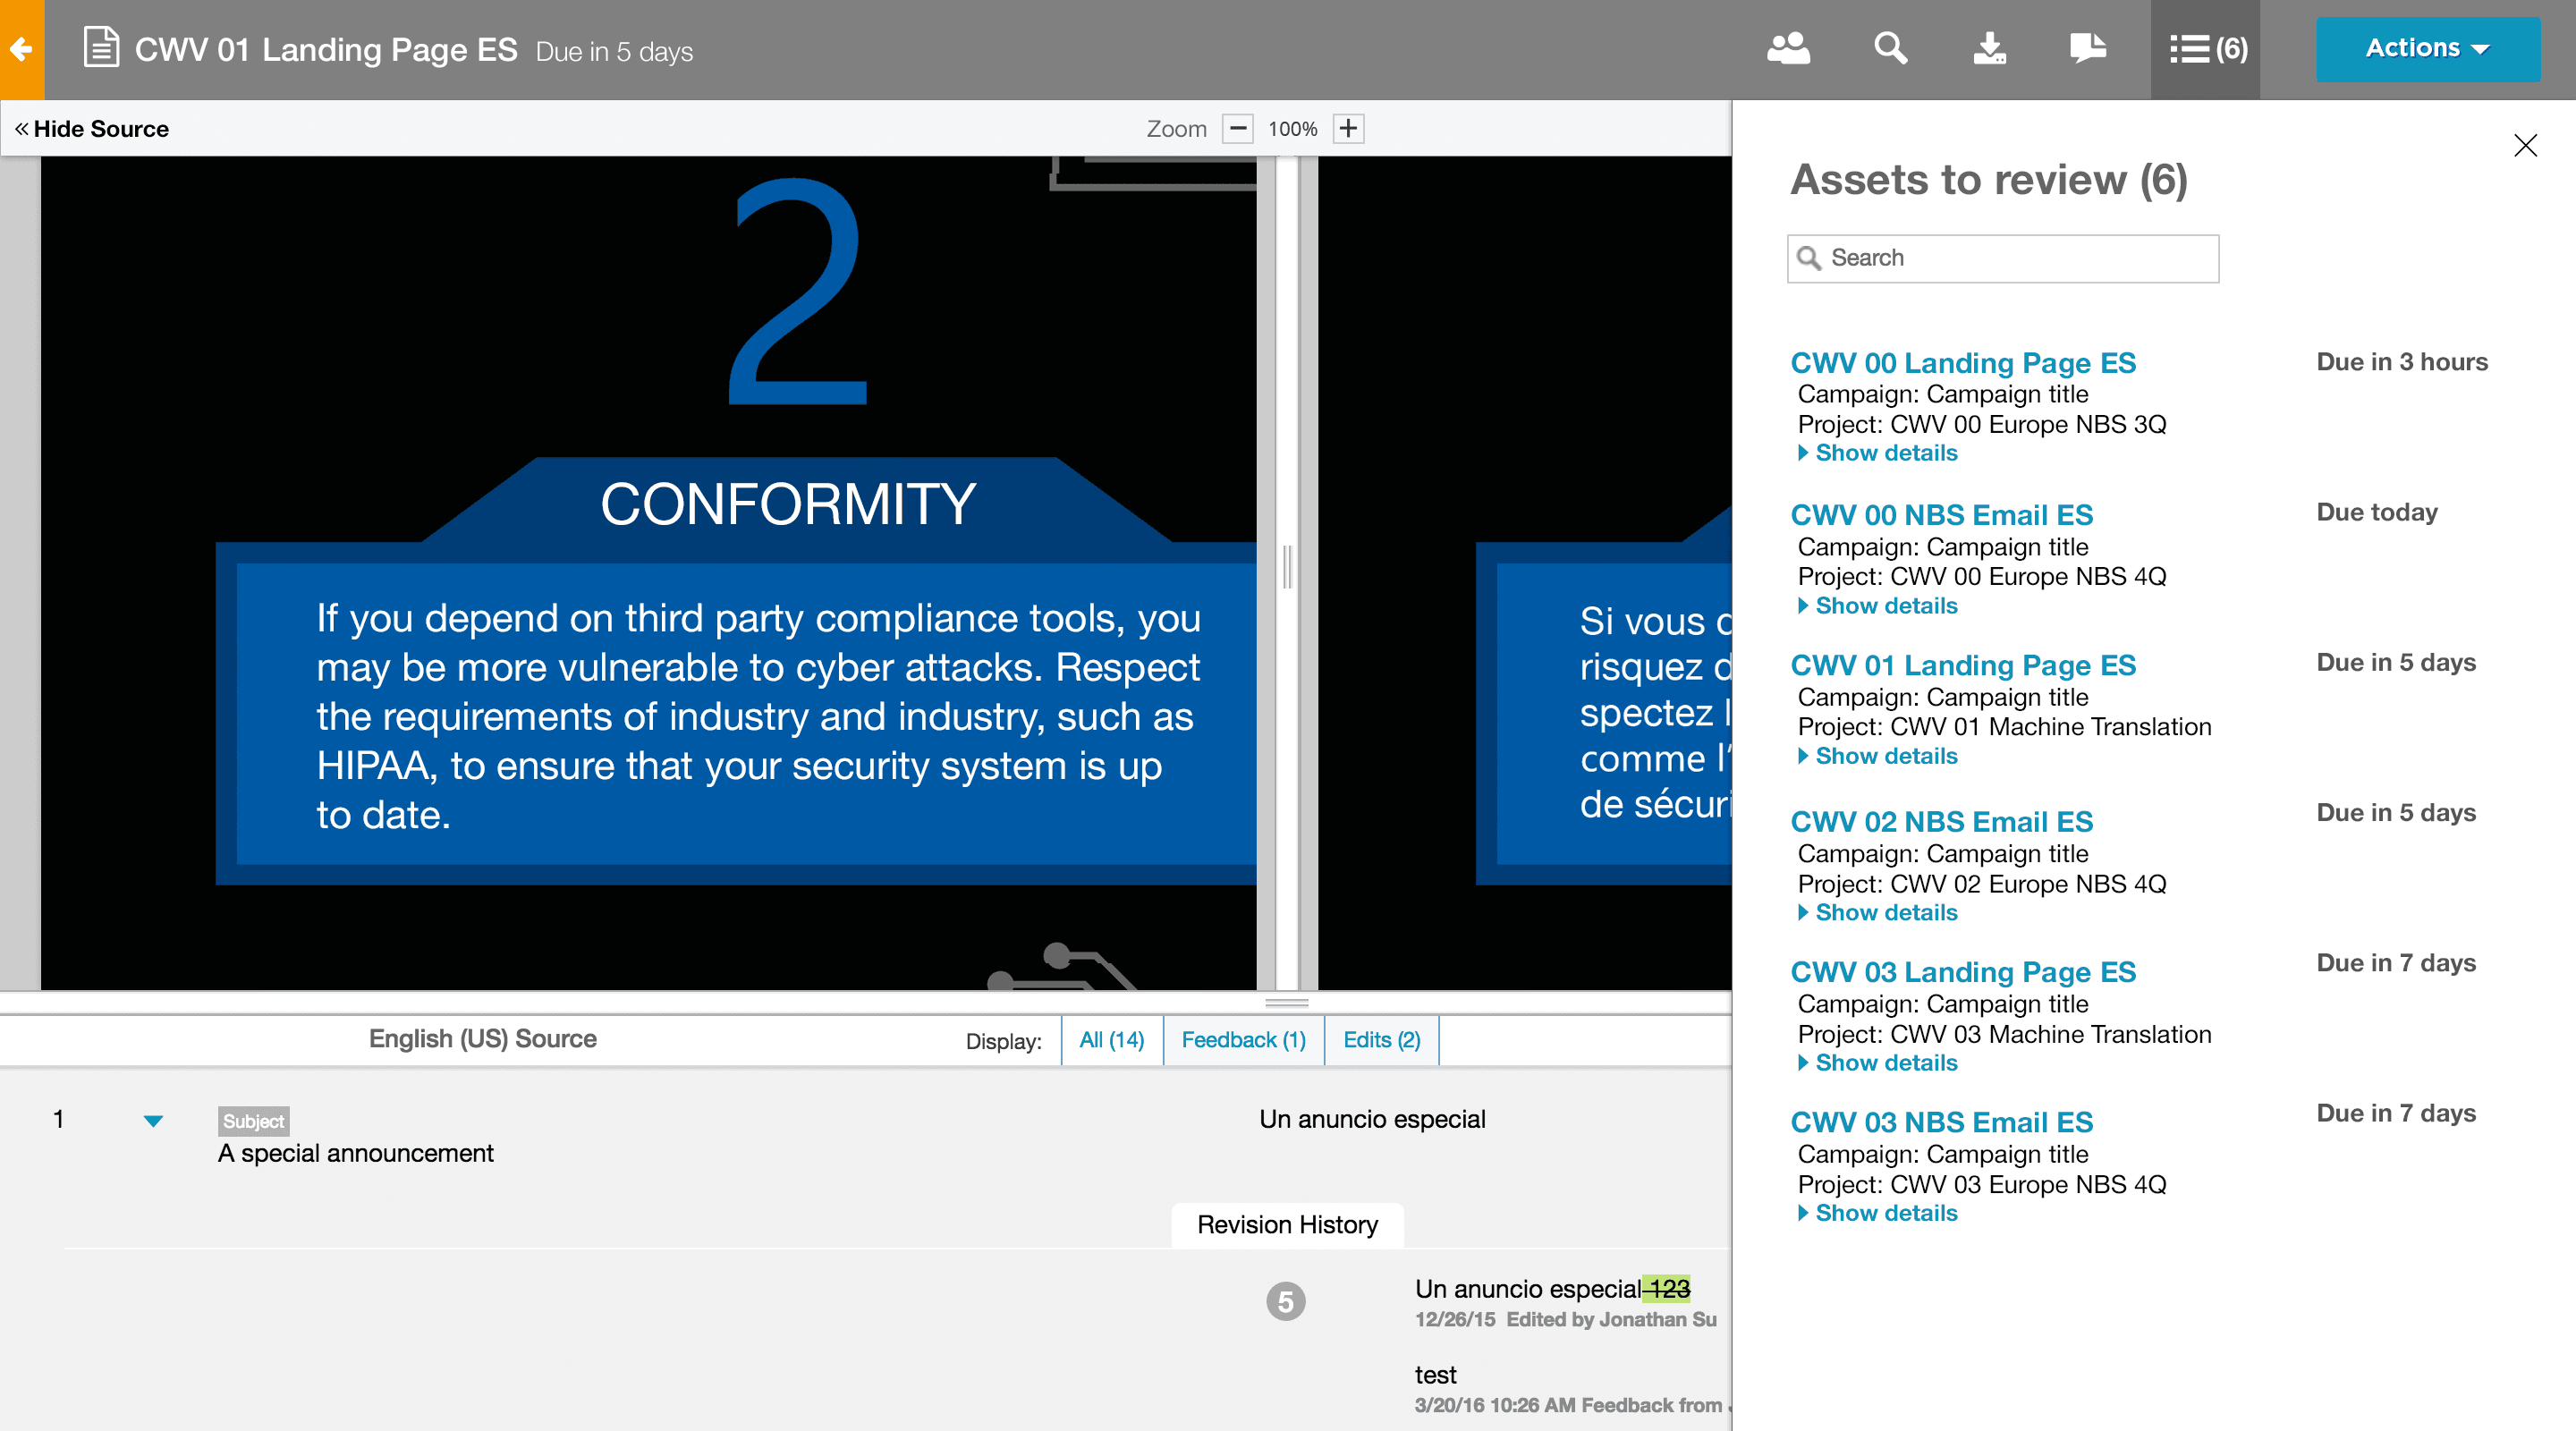
Task: Hide the source panel
Action: tap(92, 129)
